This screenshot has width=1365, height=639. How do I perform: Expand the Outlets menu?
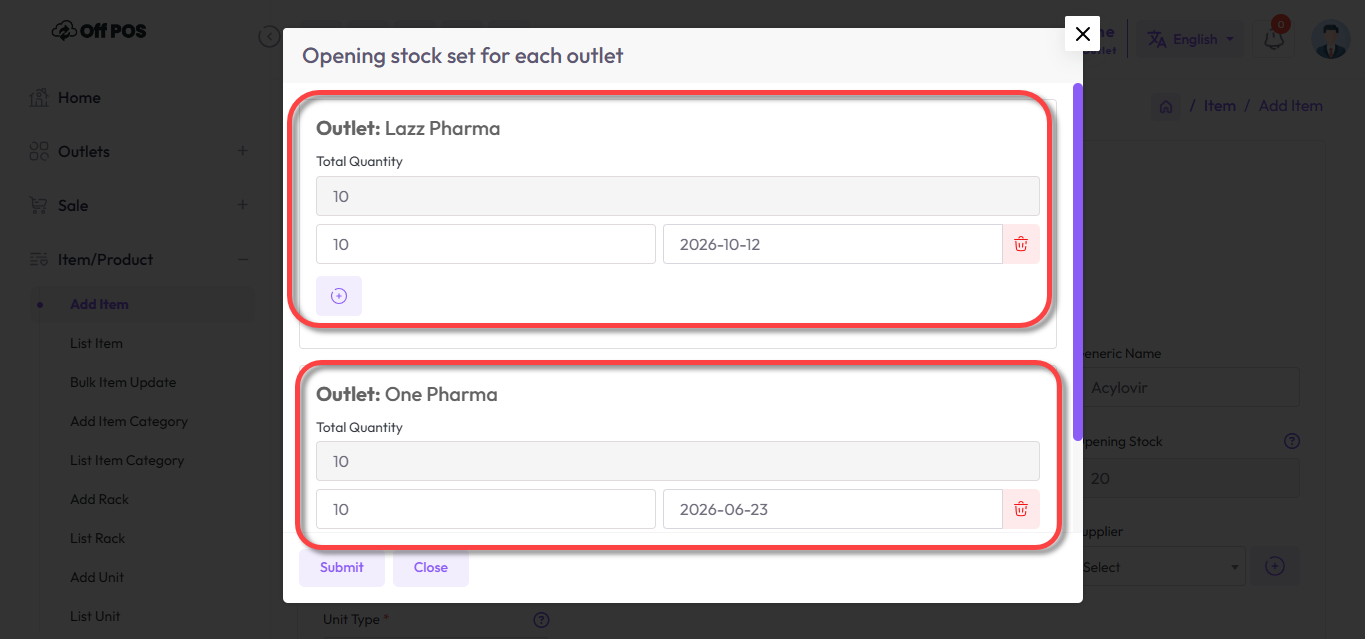coord(242,151)
